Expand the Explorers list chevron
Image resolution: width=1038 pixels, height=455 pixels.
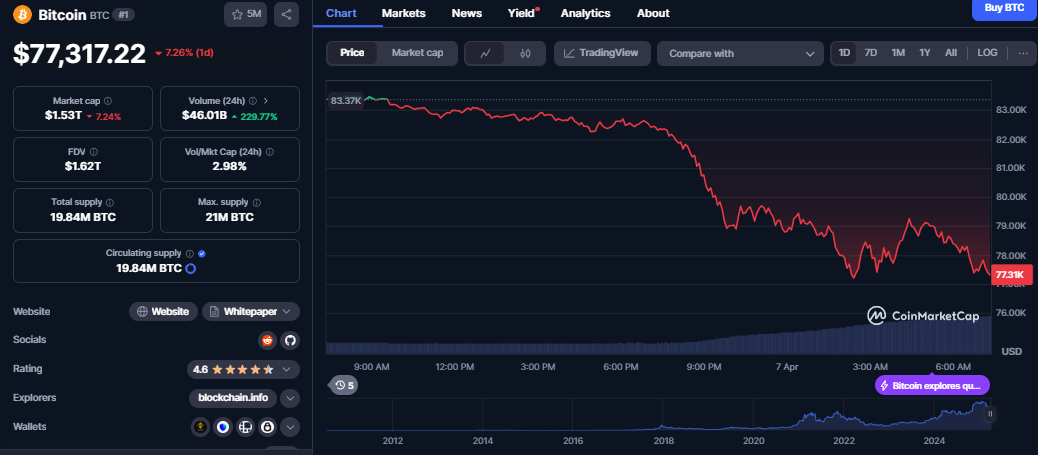tap(290, 398)
